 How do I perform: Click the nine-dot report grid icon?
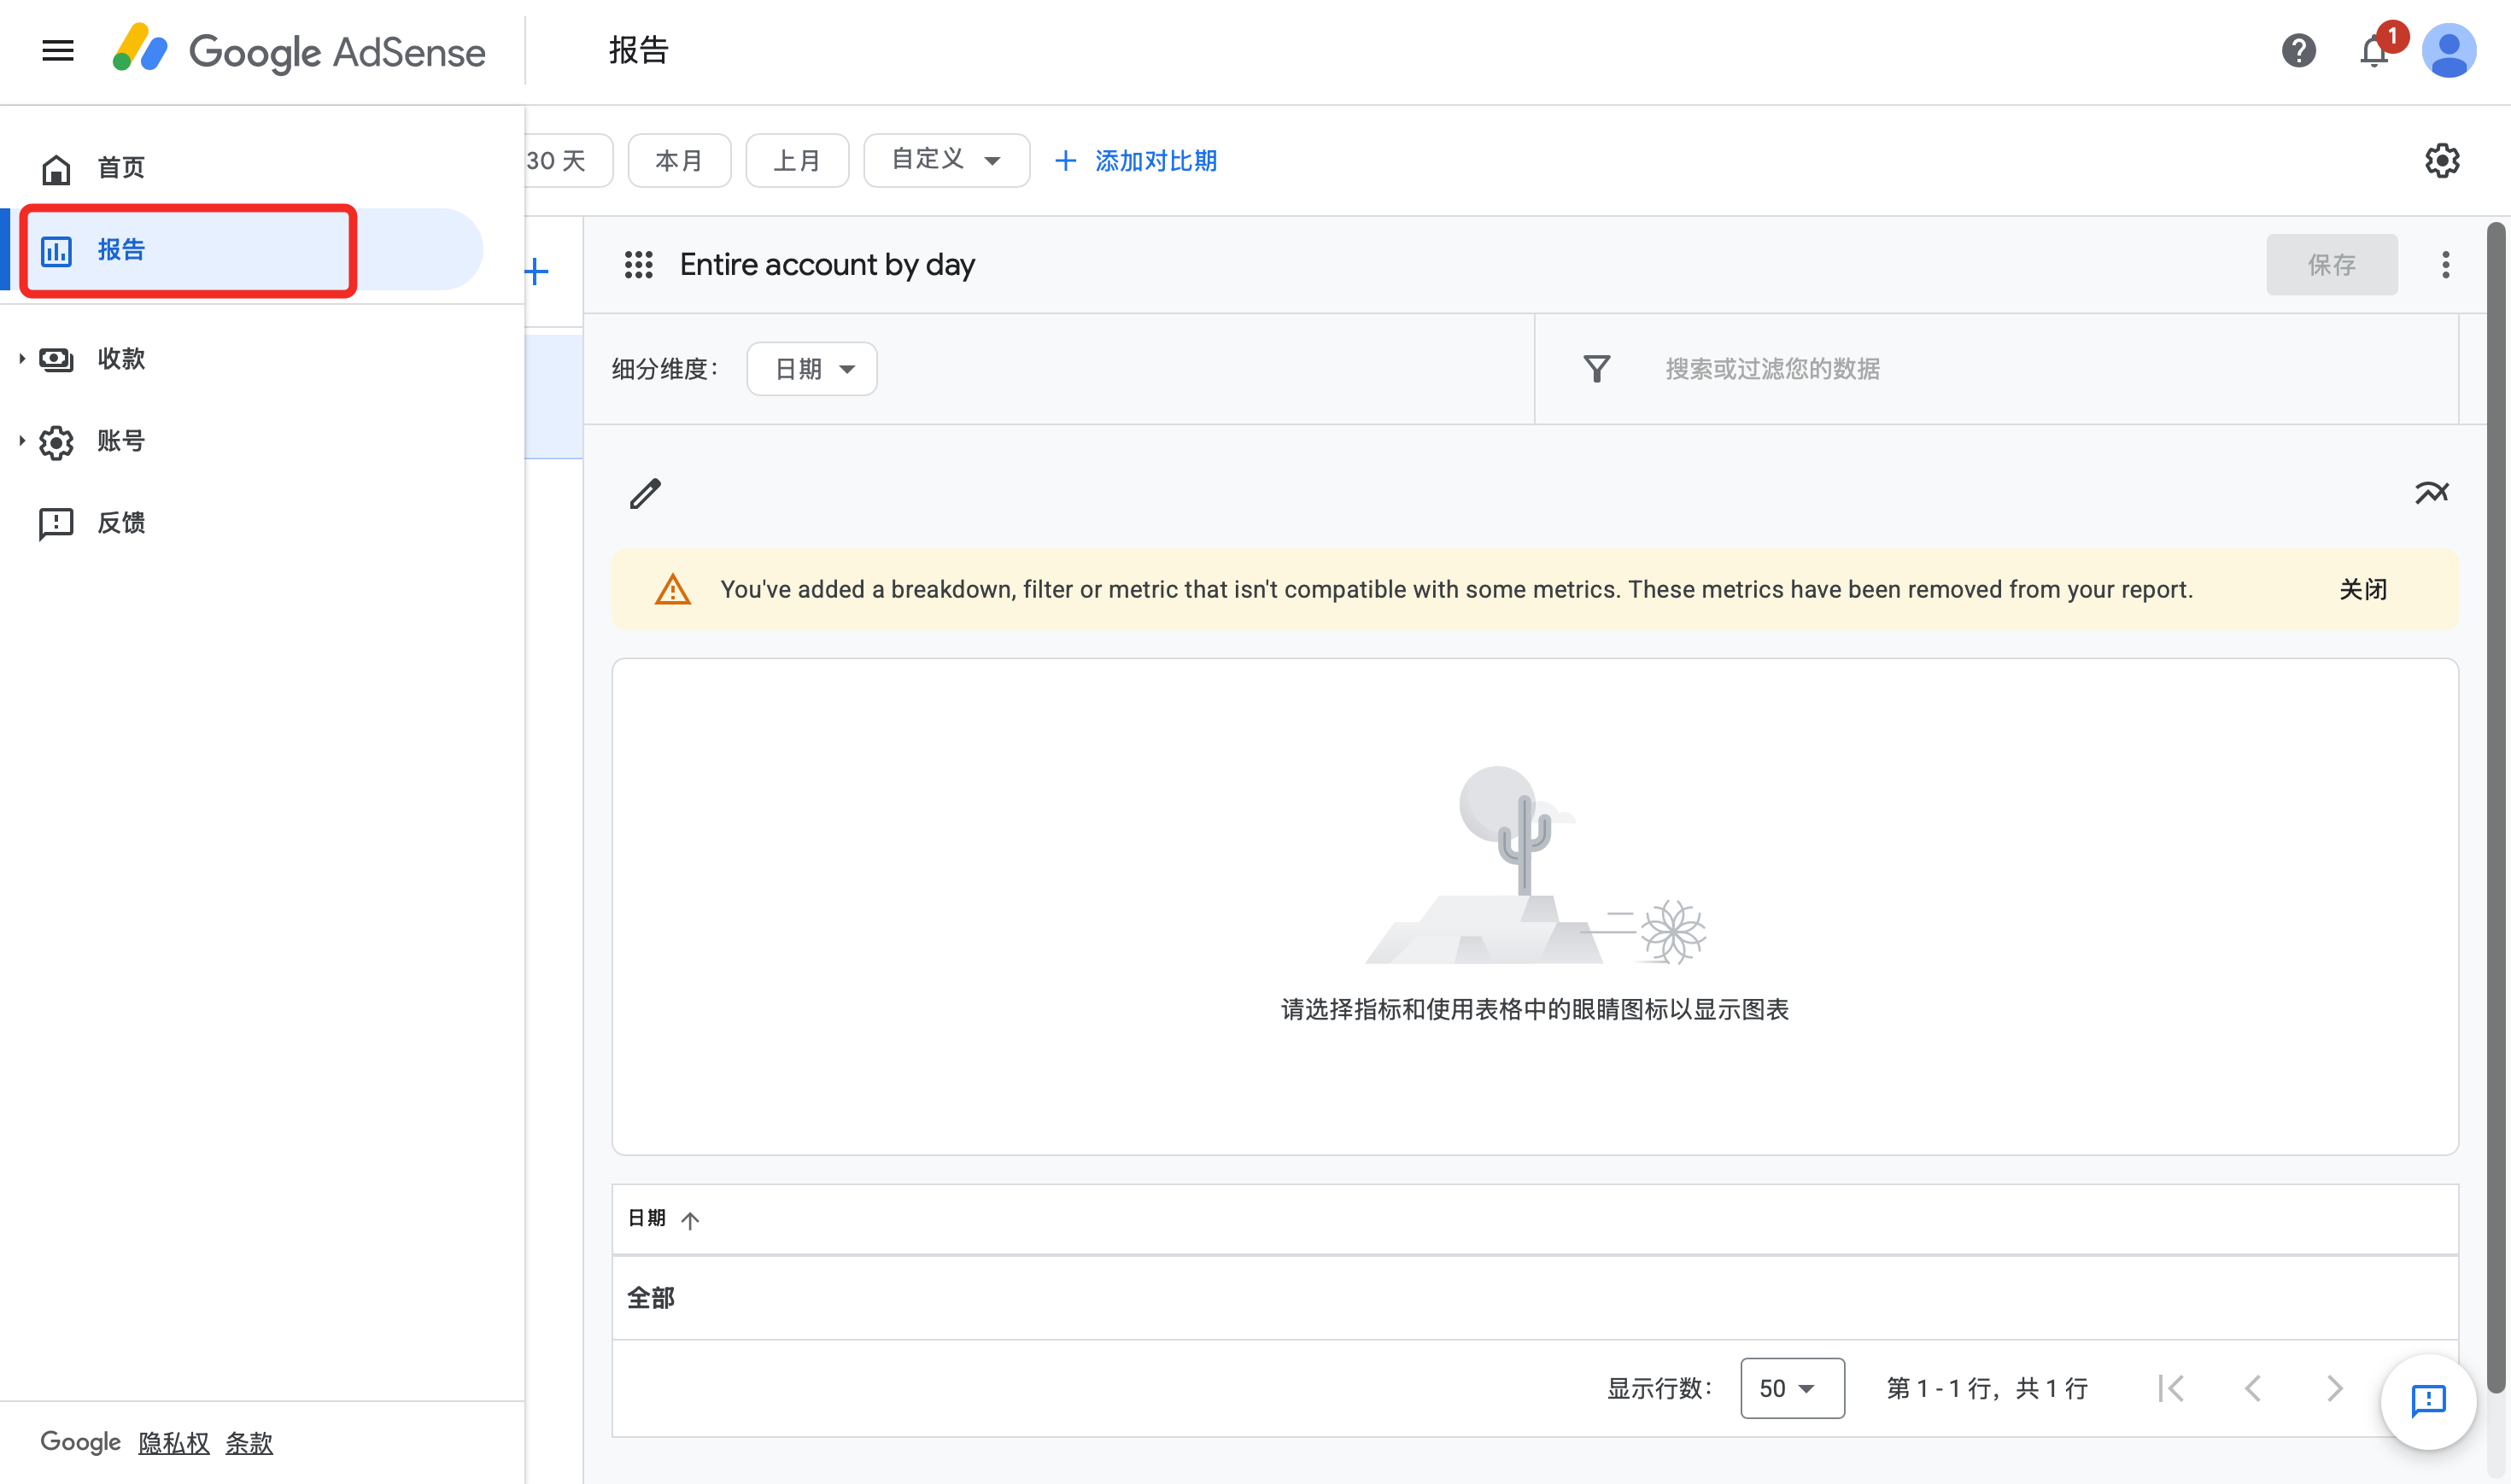638,265
